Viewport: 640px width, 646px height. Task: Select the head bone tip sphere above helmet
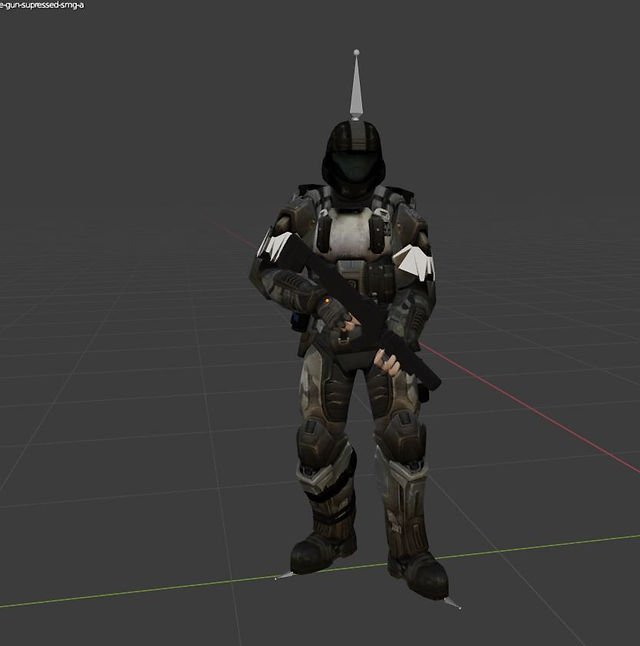(356, 52)
